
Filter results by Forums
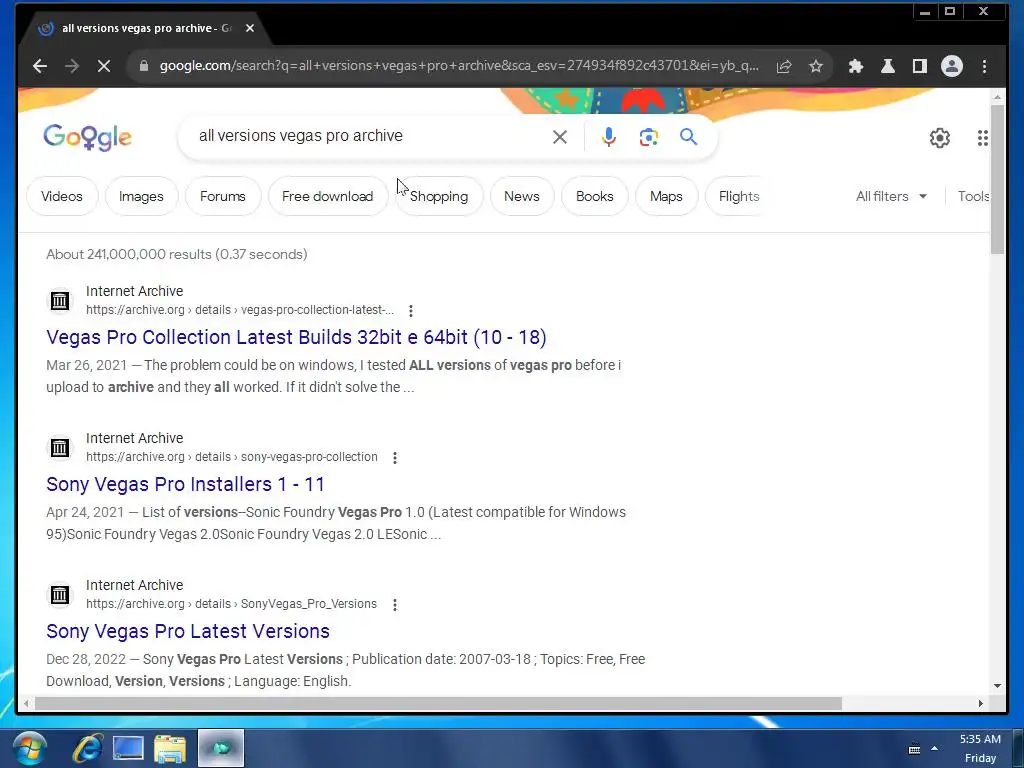(x=223, y=197)
